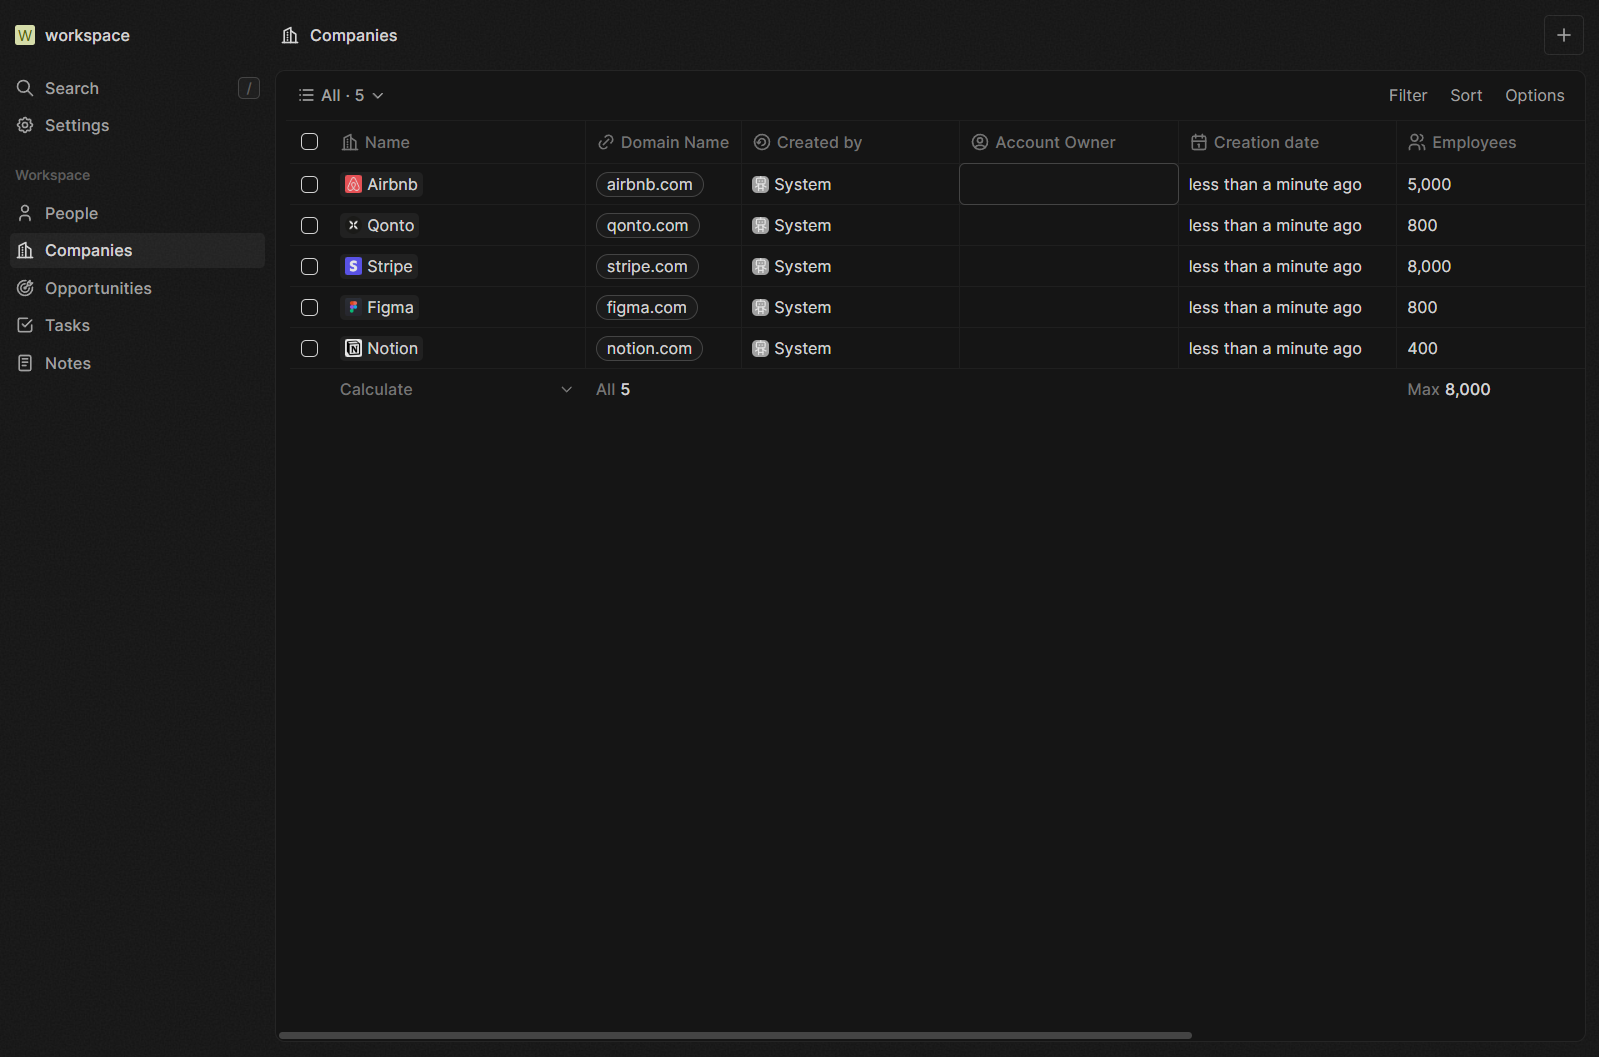This screenshot has width=1599, height=1057.
Task: Click the Name column building icon
Action: [349, 142]
